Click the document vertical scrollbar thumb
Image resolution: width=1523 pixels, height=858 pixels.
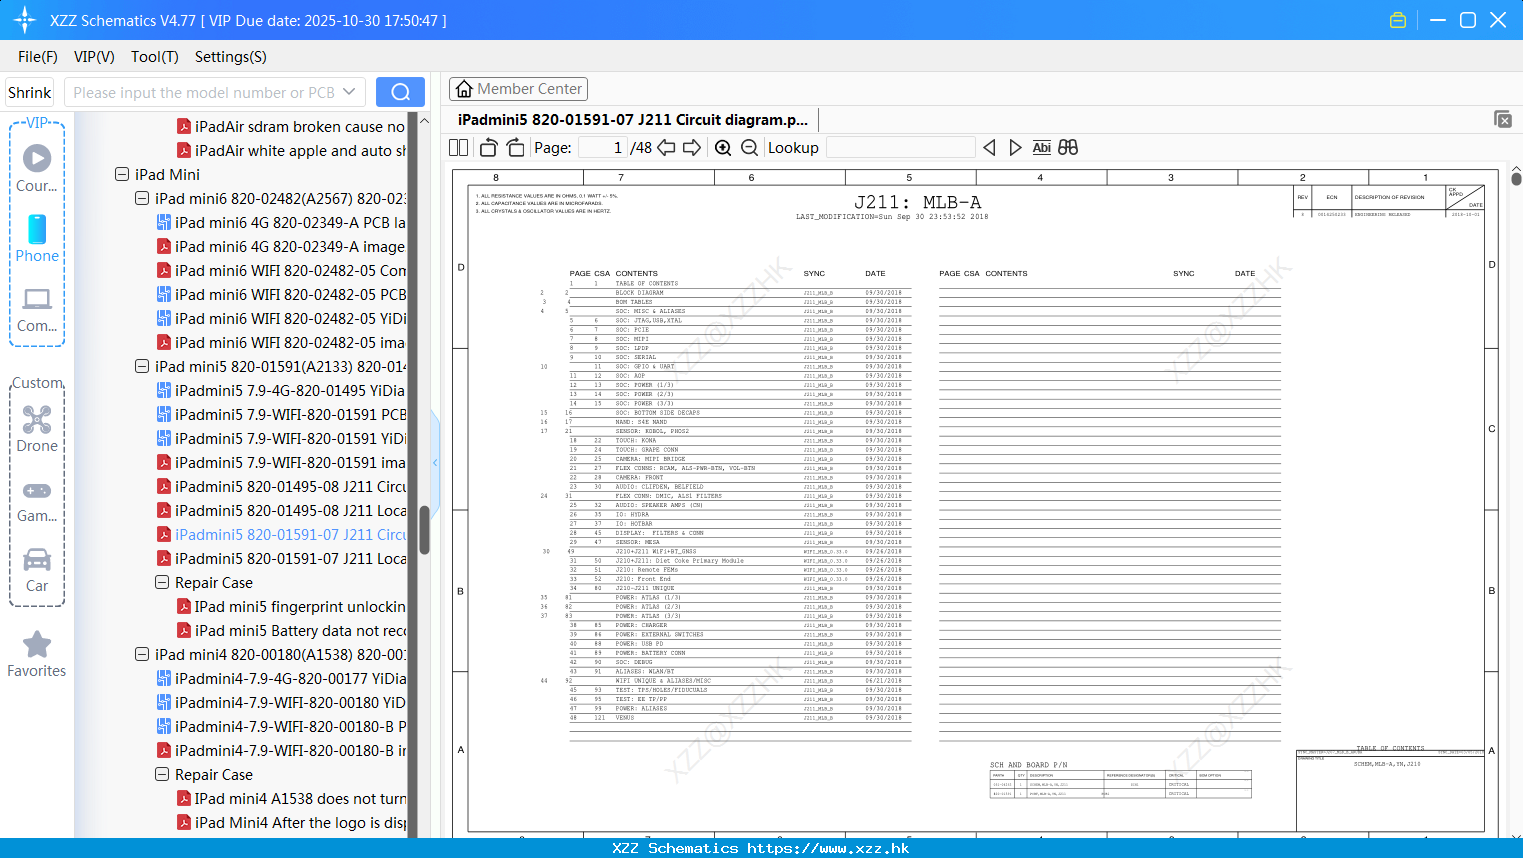(x=1516, y=178)
